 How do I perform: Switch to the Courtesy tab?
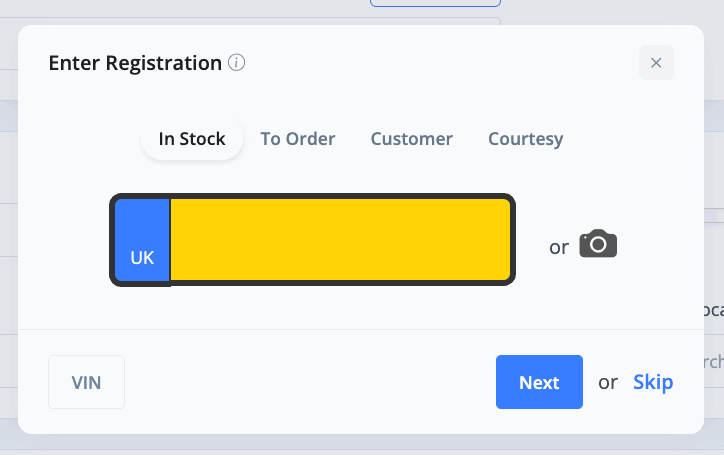pos(525,139)
